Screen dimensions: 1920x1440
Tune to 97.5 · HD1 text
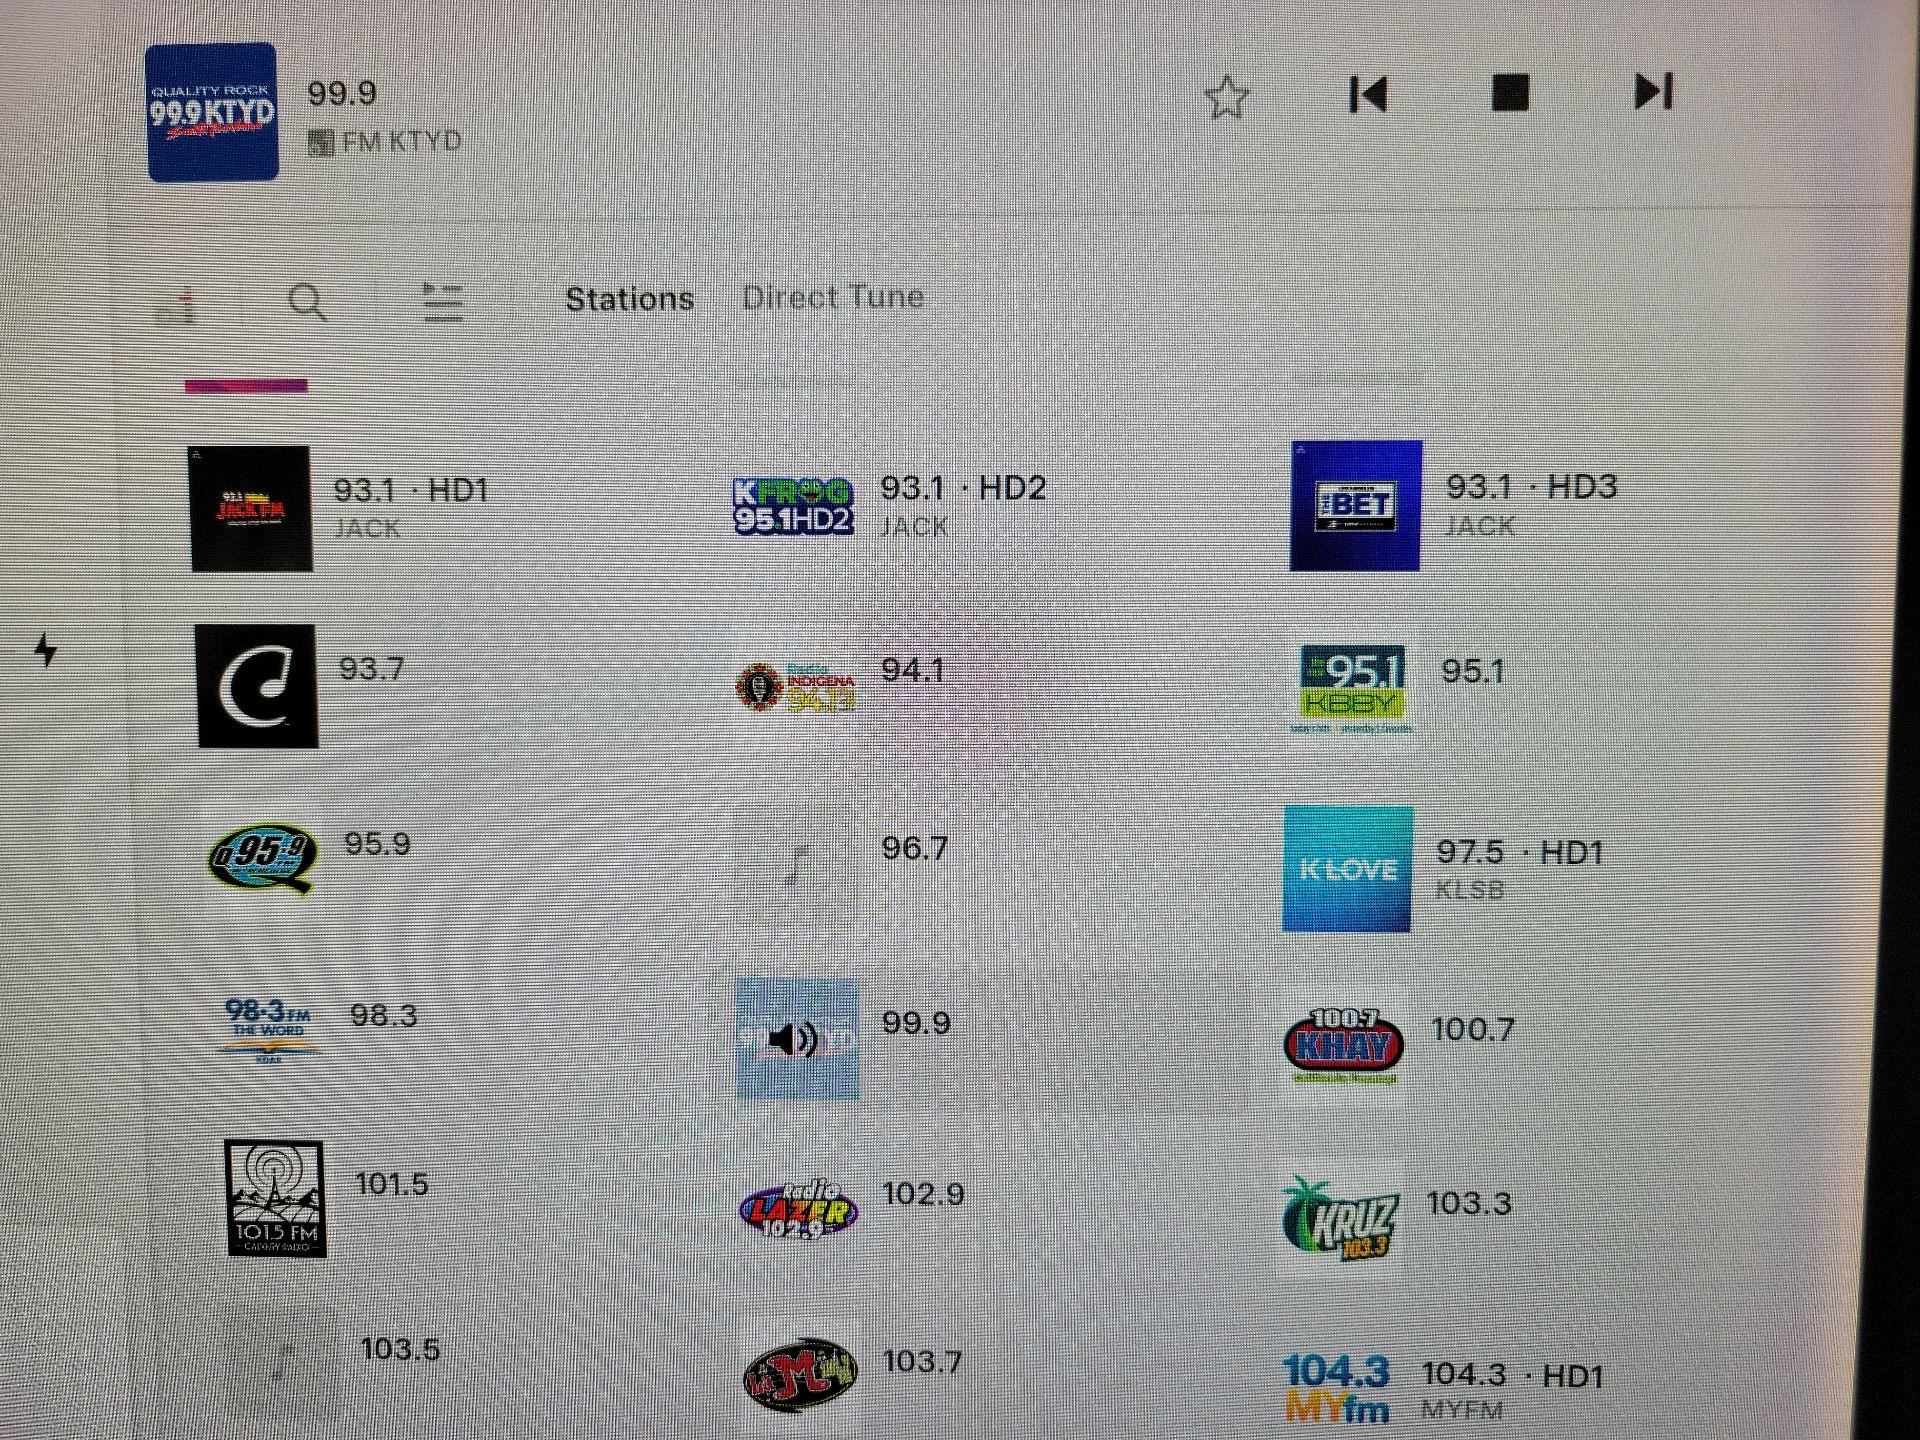[1520, 852]
